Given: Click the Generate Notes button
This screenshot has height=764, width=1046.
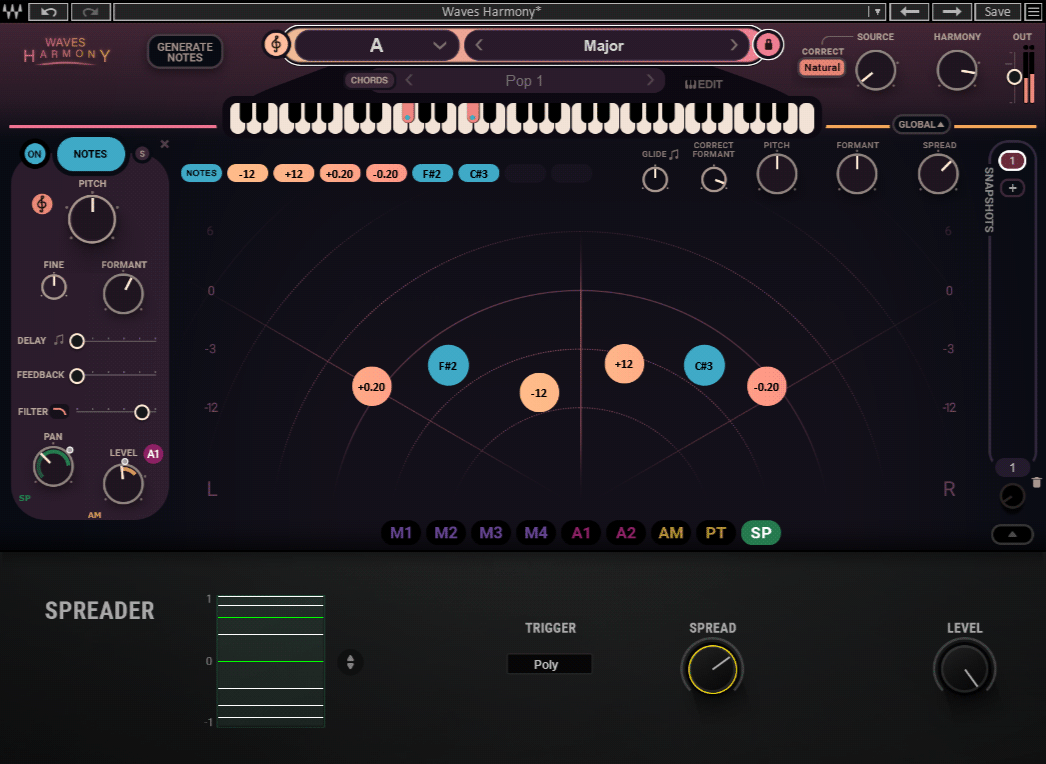Looking at the screenshot, I should [x=185, y=51].
